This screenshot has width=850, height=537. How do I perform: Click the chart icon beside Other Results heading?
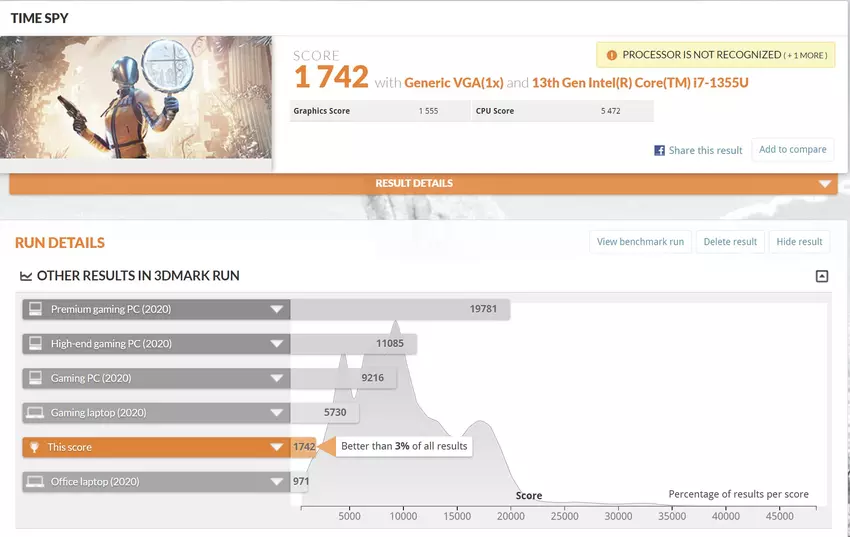coord(26,276)
